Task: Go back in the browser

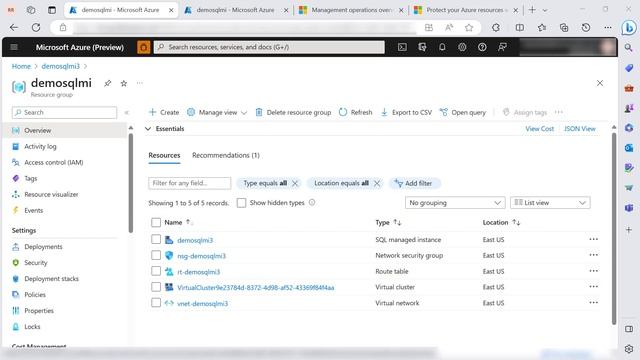Action: click(14, 27)
